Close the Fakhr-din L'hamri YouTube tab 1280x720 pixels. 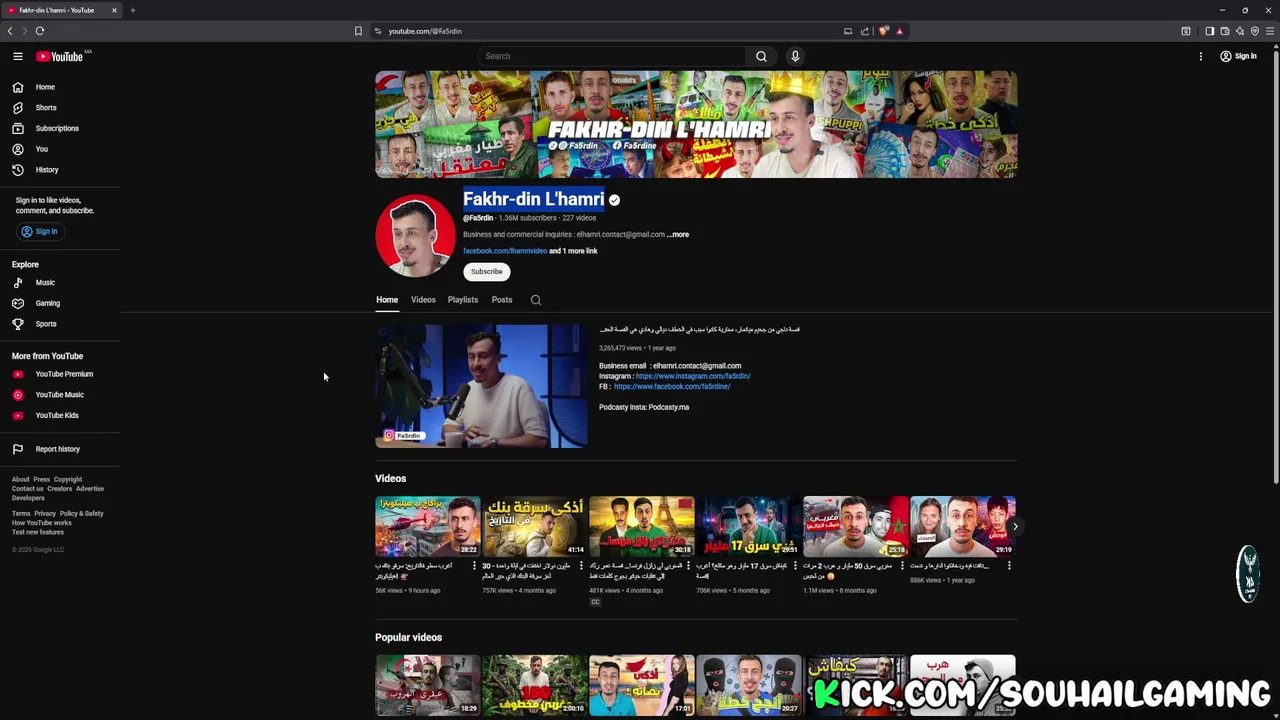[114, 10]
